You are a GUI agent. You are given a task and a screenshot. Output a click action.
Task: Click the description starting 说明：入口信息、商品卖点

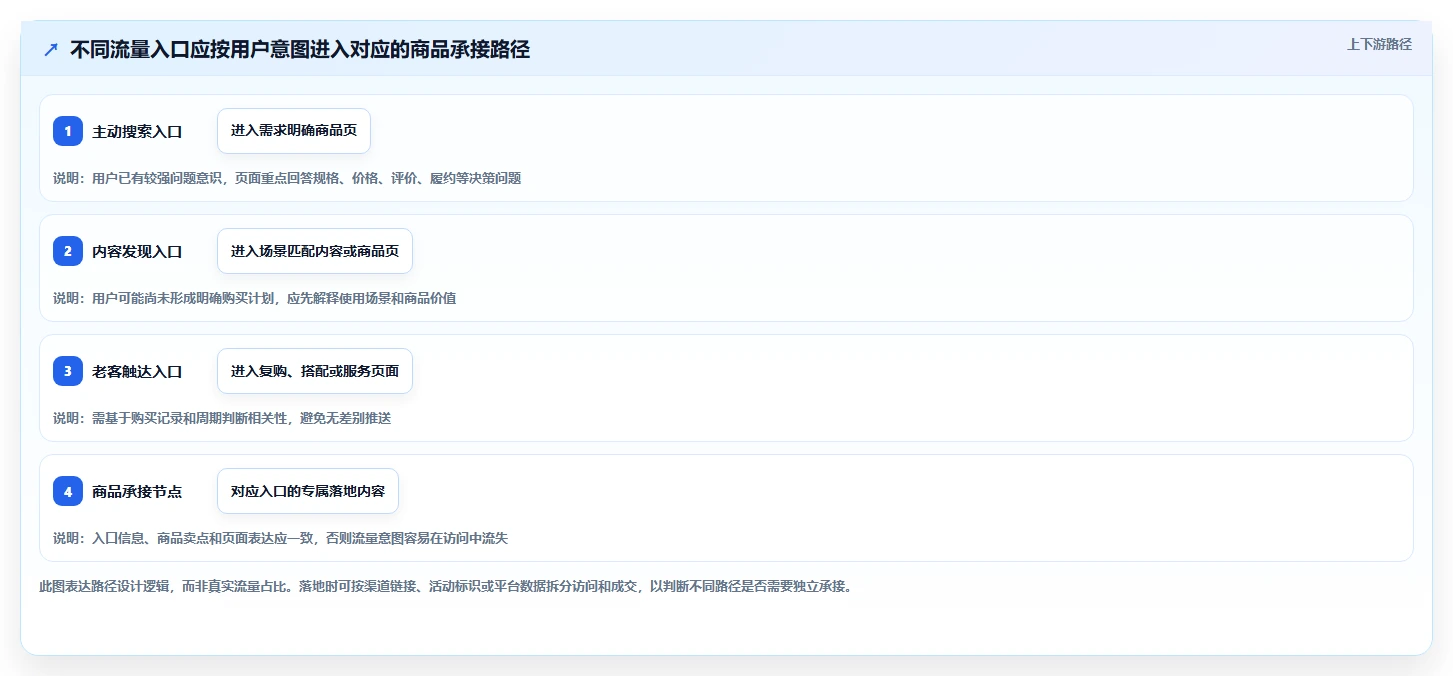[x=281, y=538]
